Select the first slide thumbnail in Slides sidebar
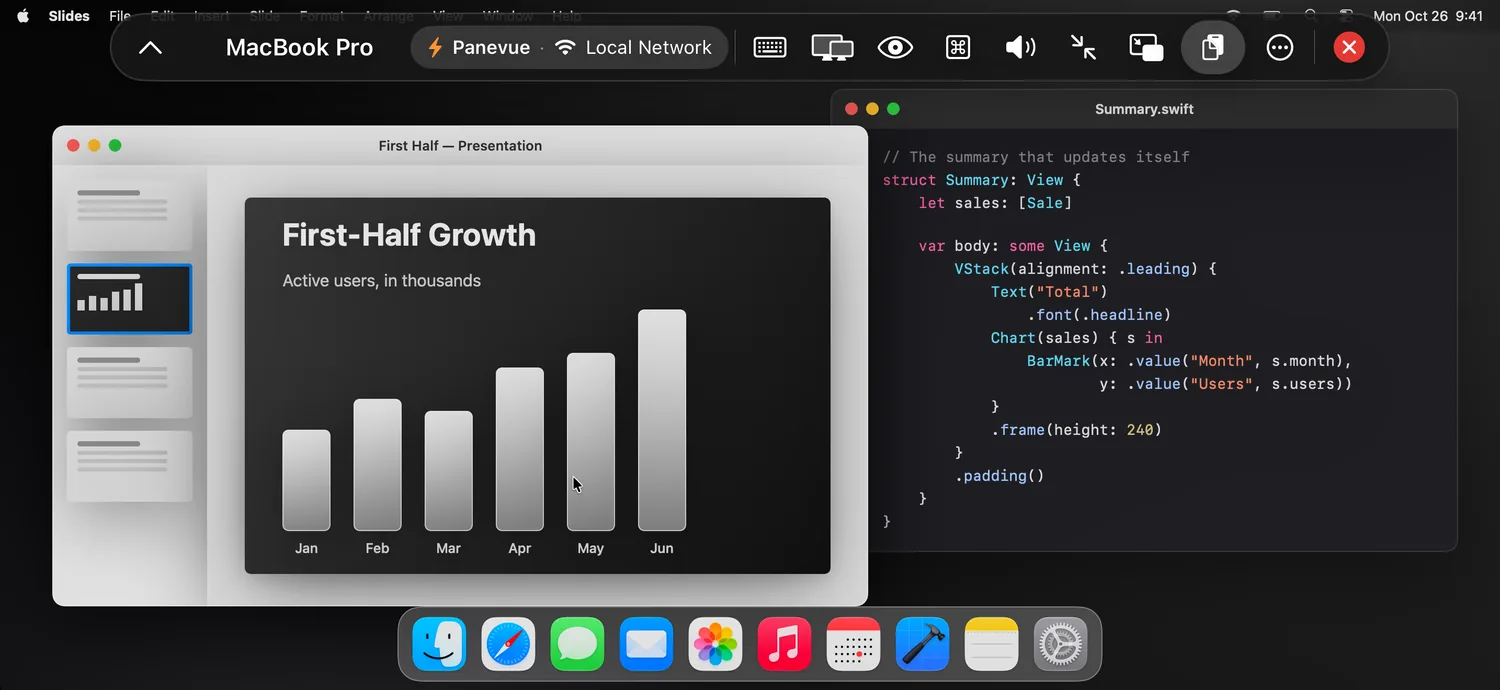Screen dimensions: 1500x690 point(129,215)
